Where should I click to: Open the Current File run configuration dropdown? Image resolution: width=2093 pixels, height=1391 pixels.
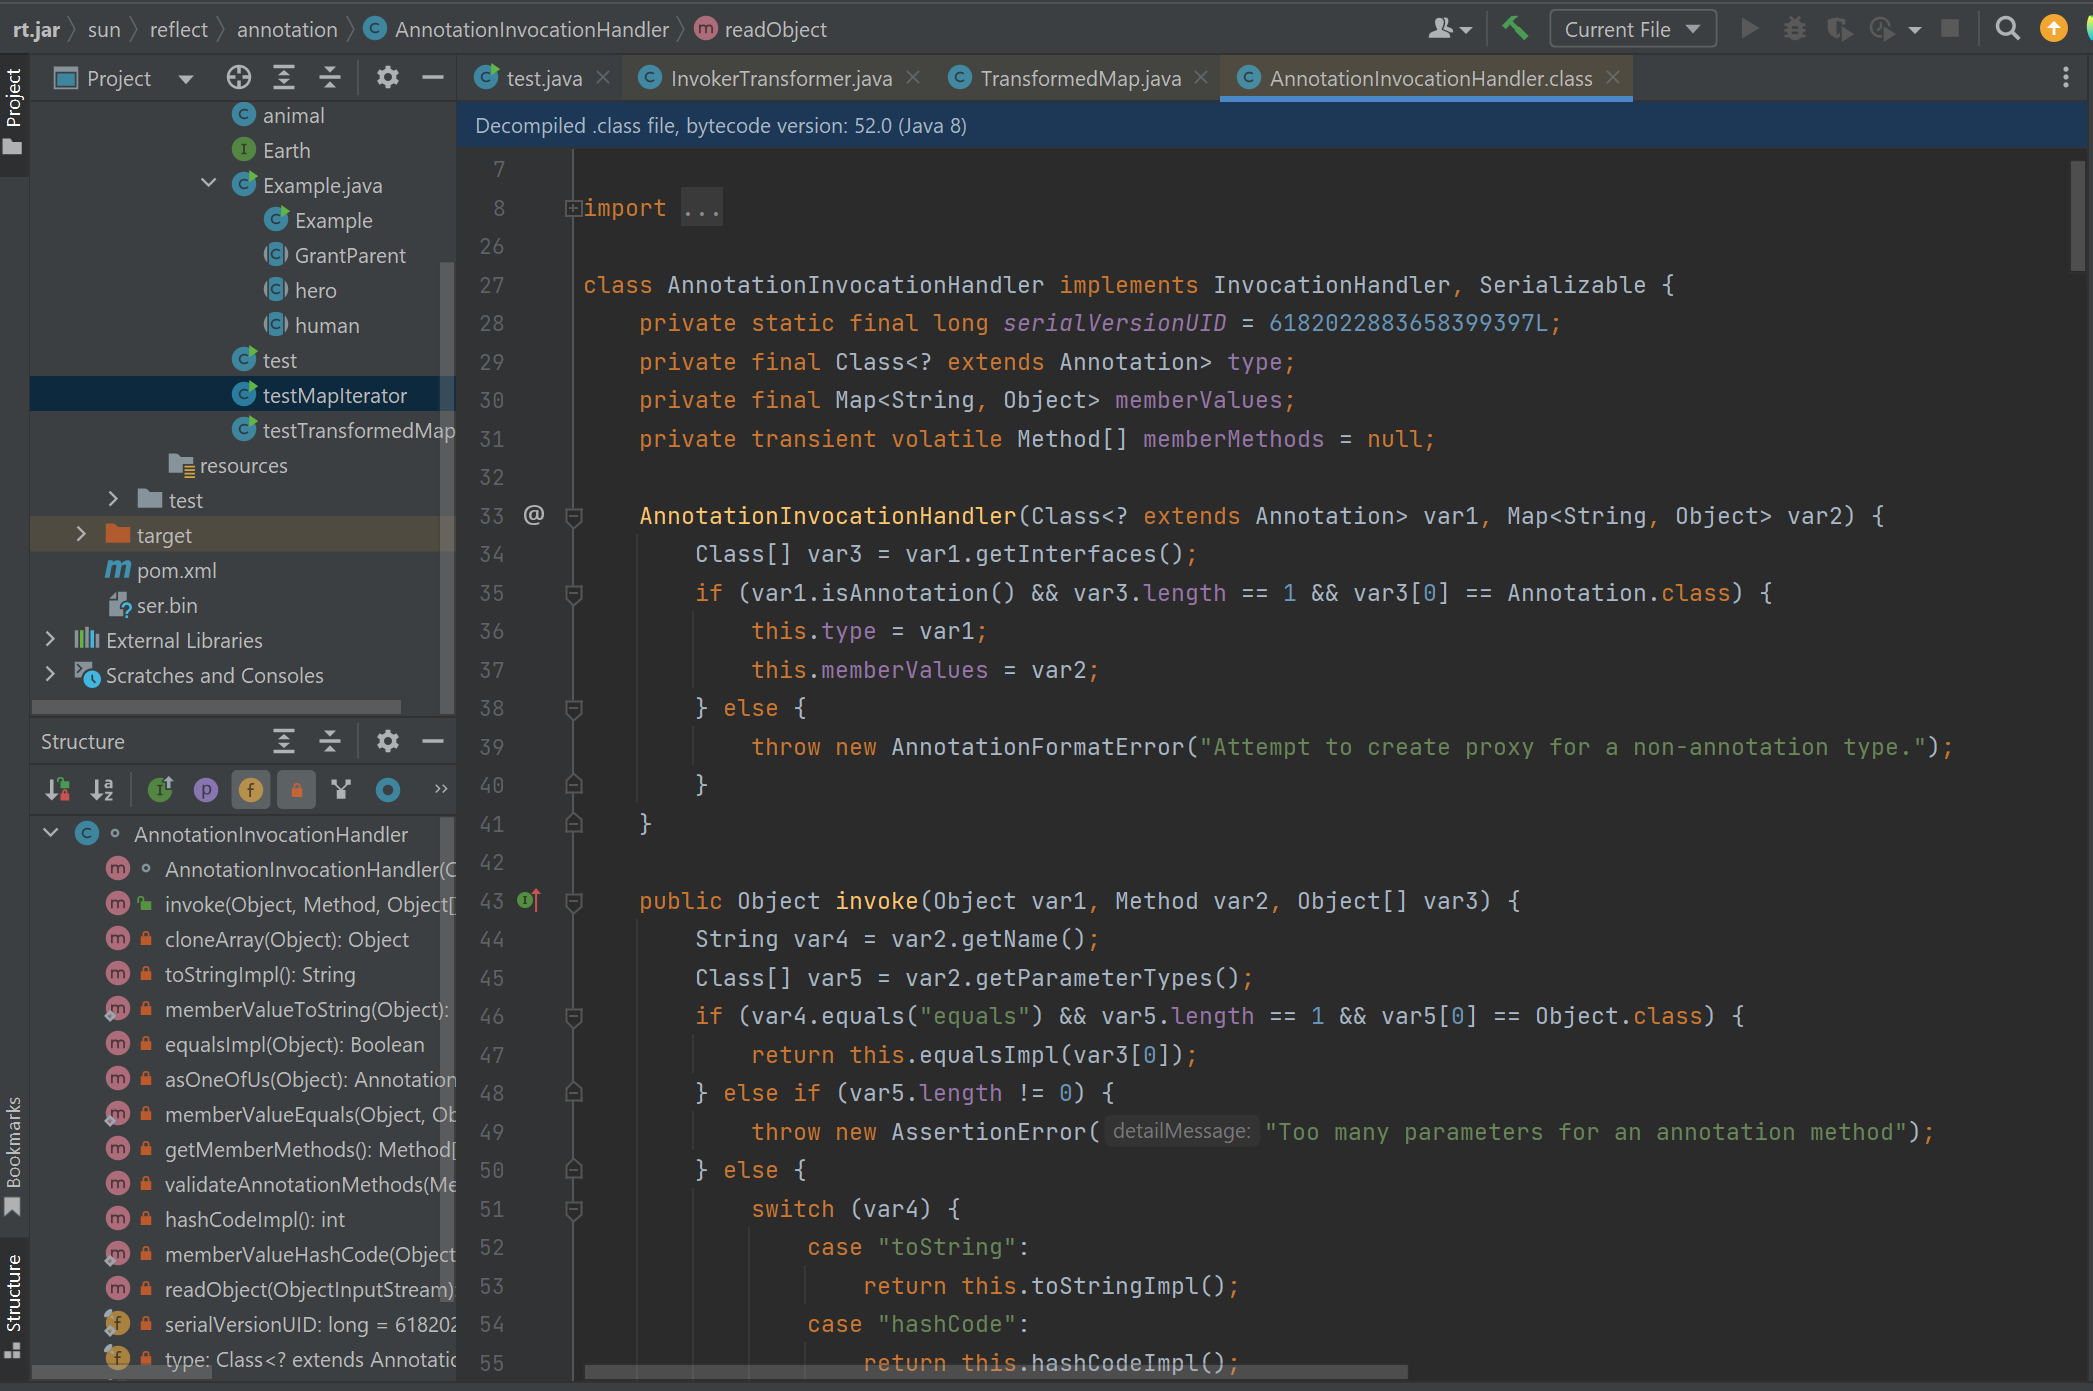coord(1632,29)
